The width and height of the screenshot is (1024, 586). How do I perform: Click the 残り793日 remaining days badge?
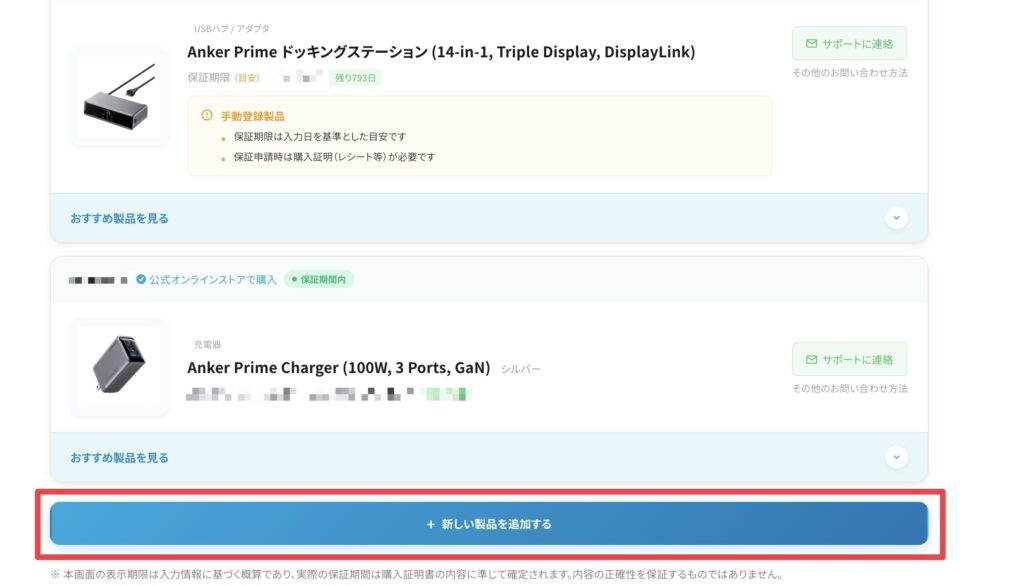click(355, 77)
